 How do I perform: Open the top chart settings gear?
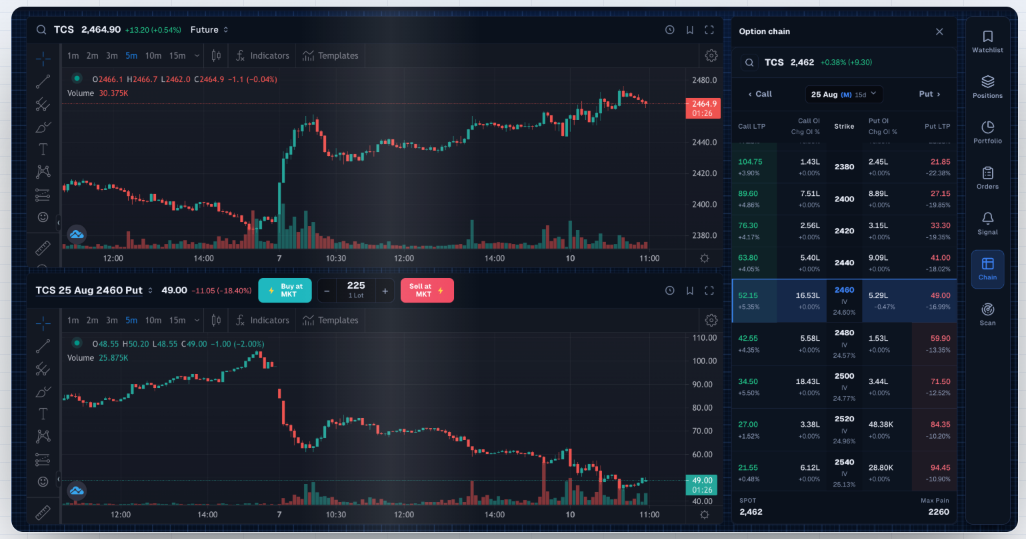pyautogui.click(x=711, y=56)
